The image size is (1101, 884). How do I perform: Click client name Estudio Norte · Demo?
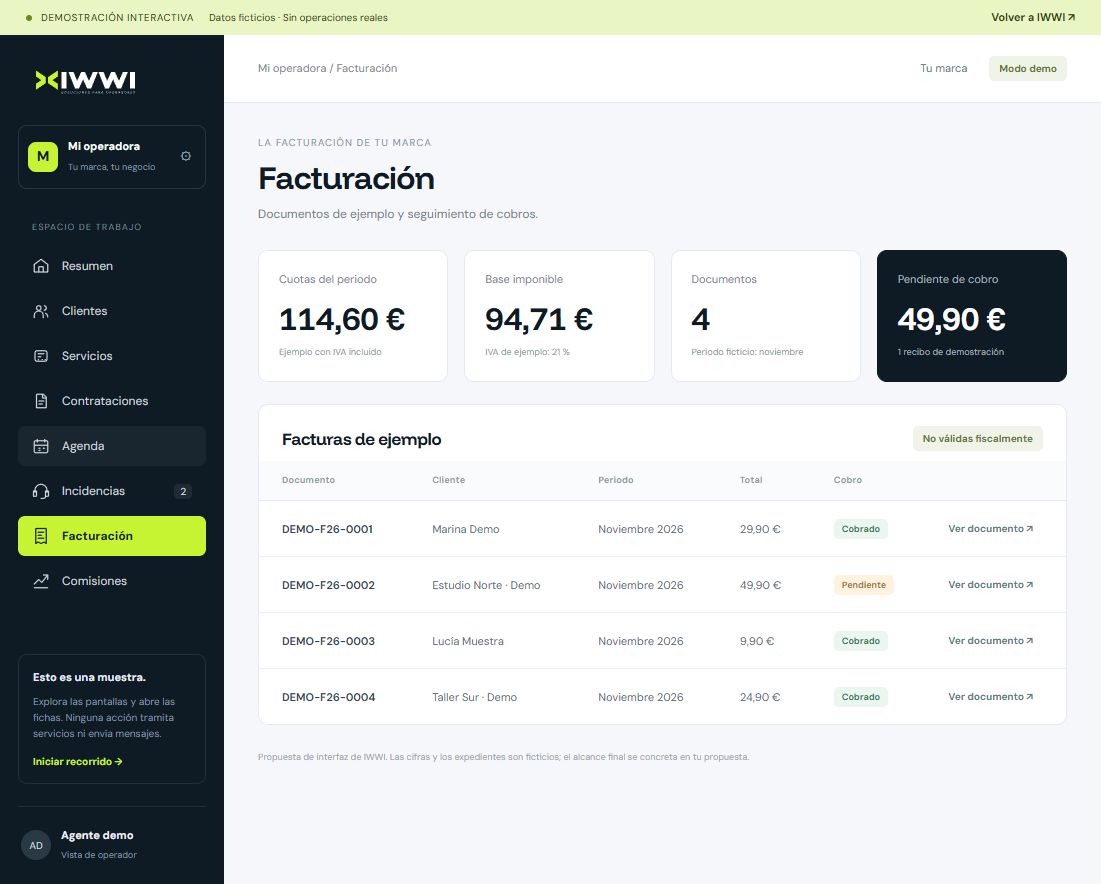point(486,586)
